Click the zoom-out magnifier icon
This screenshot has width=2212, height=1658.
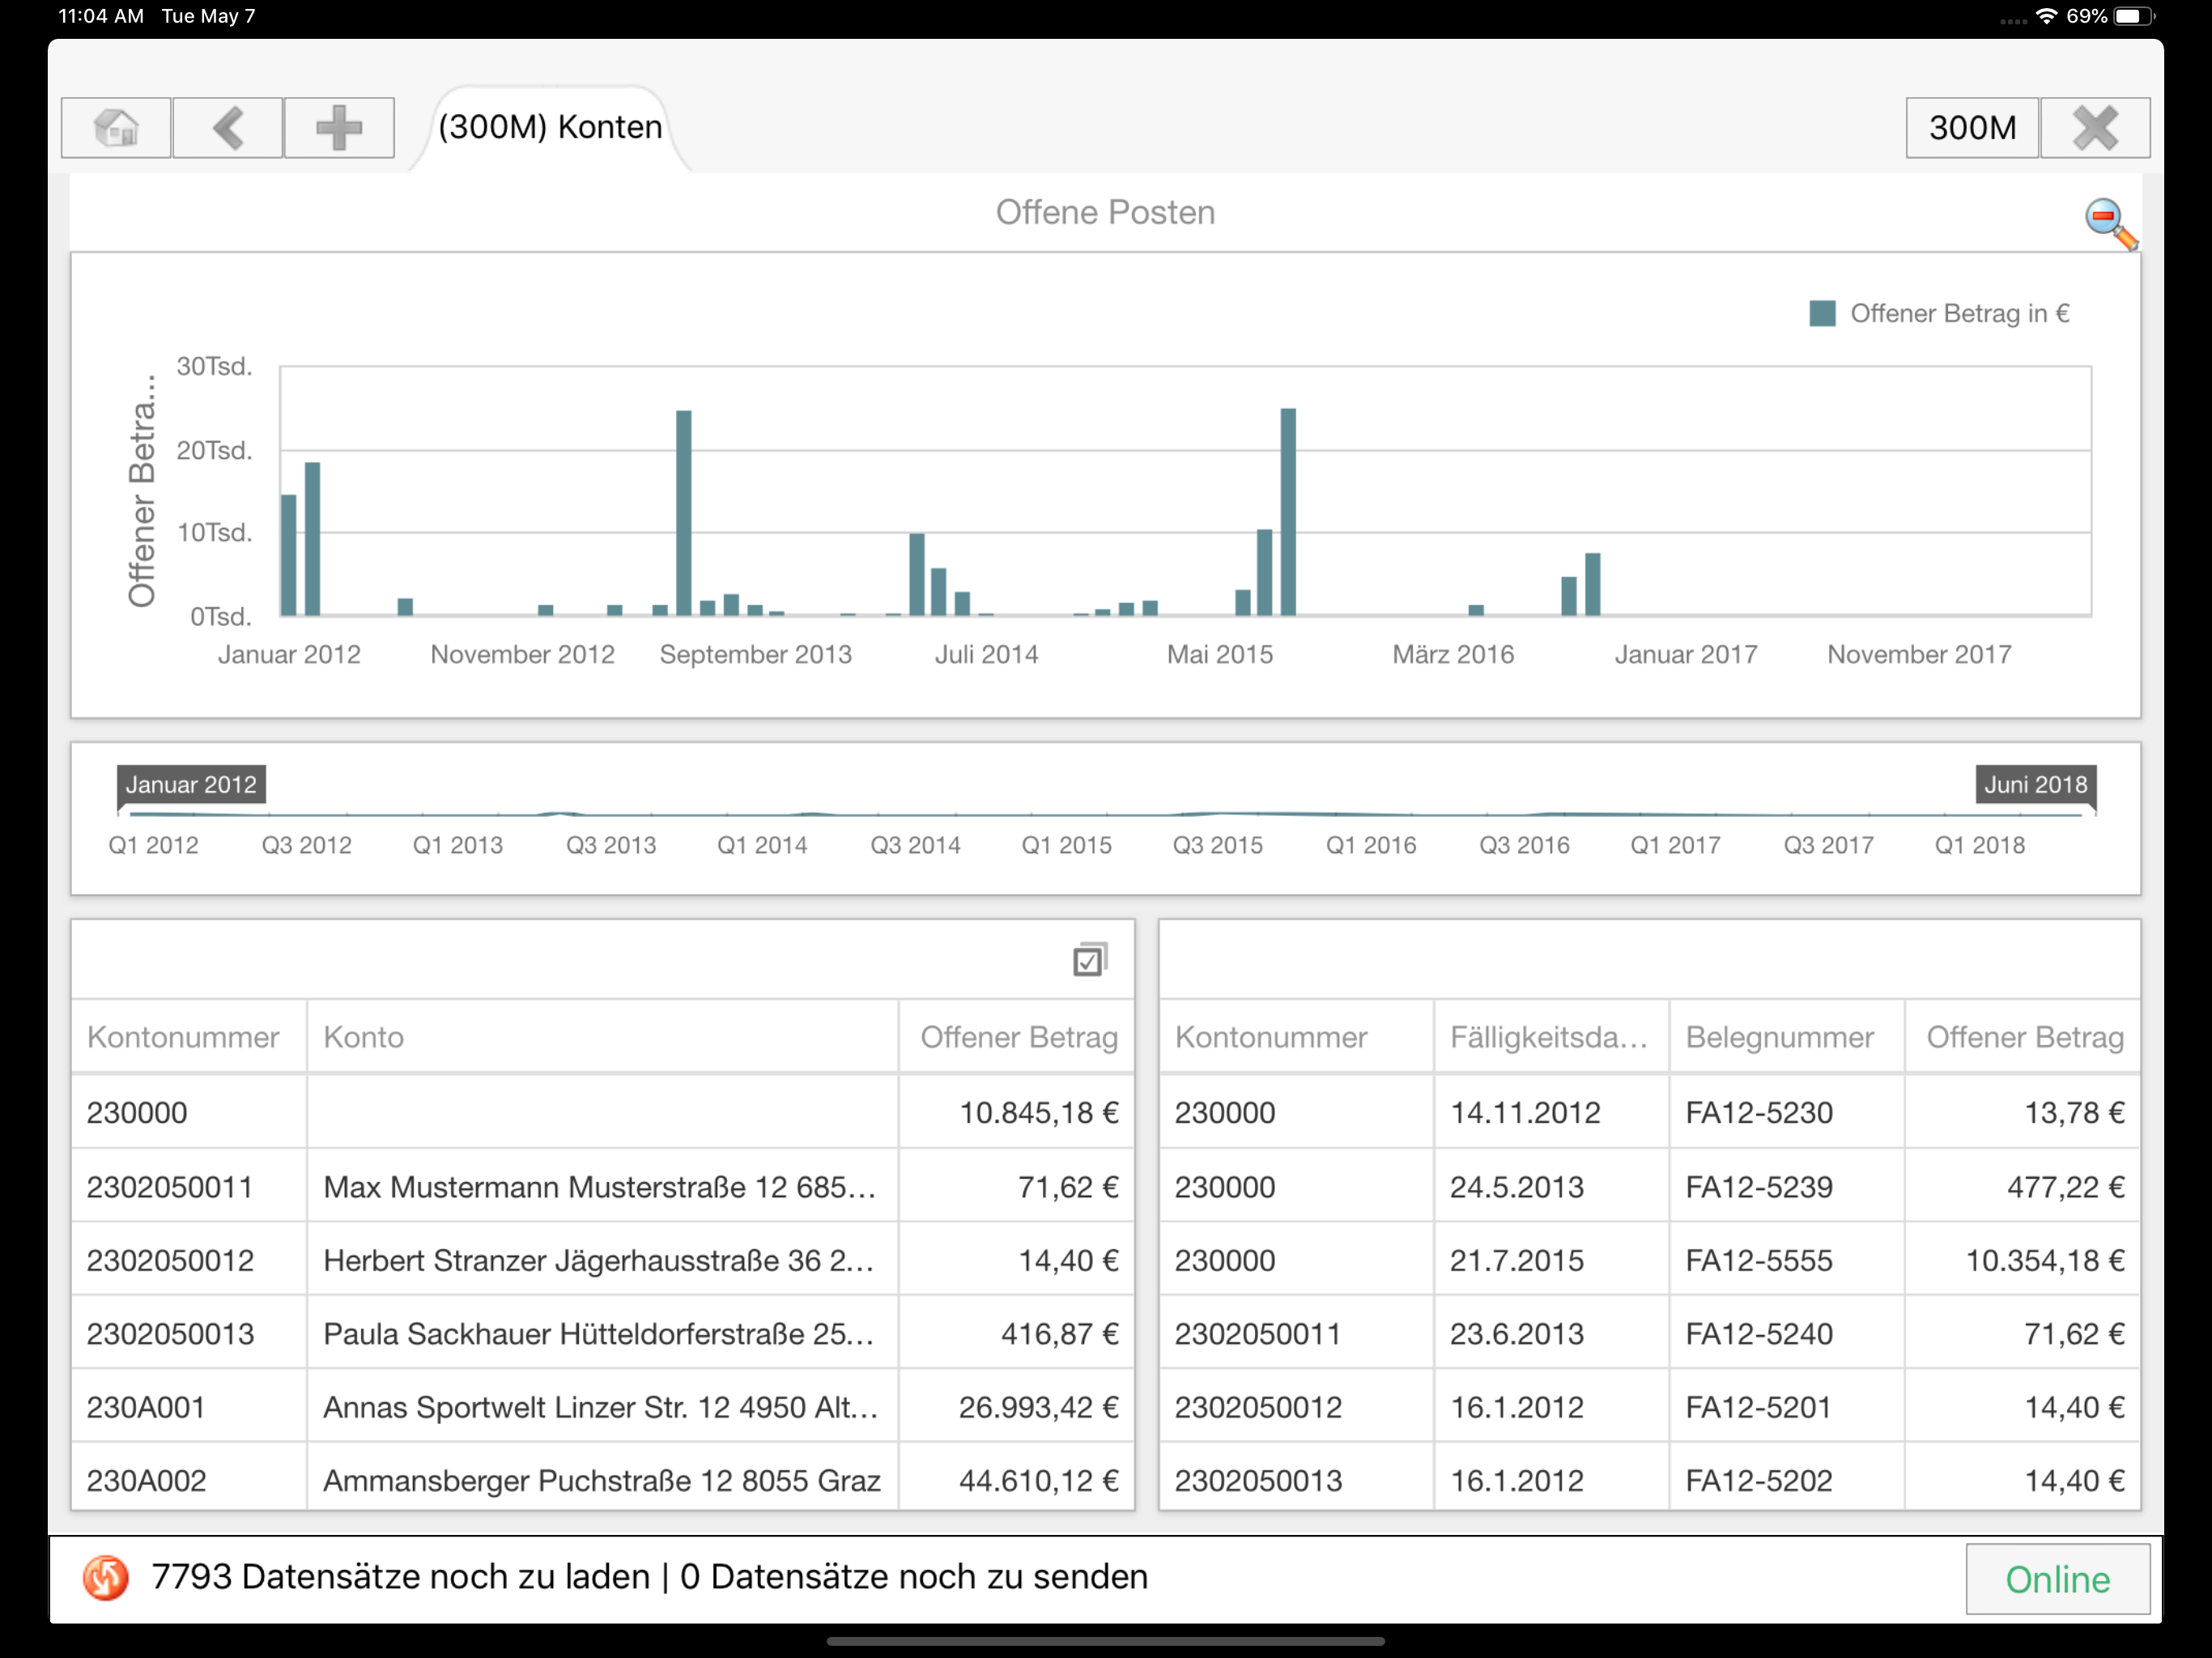click(2110, 223)
